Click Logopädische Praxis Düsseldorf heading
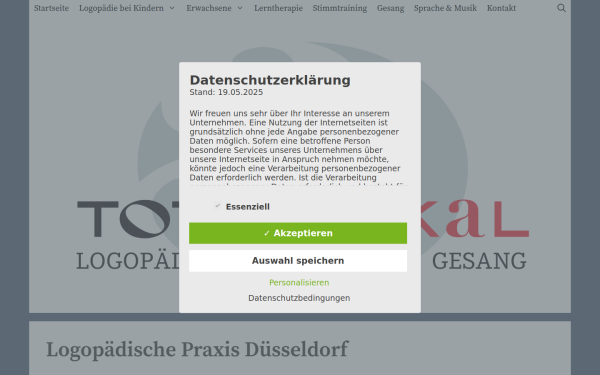The height and width of the screenshot is (375, 600). [x=197, y=350]
